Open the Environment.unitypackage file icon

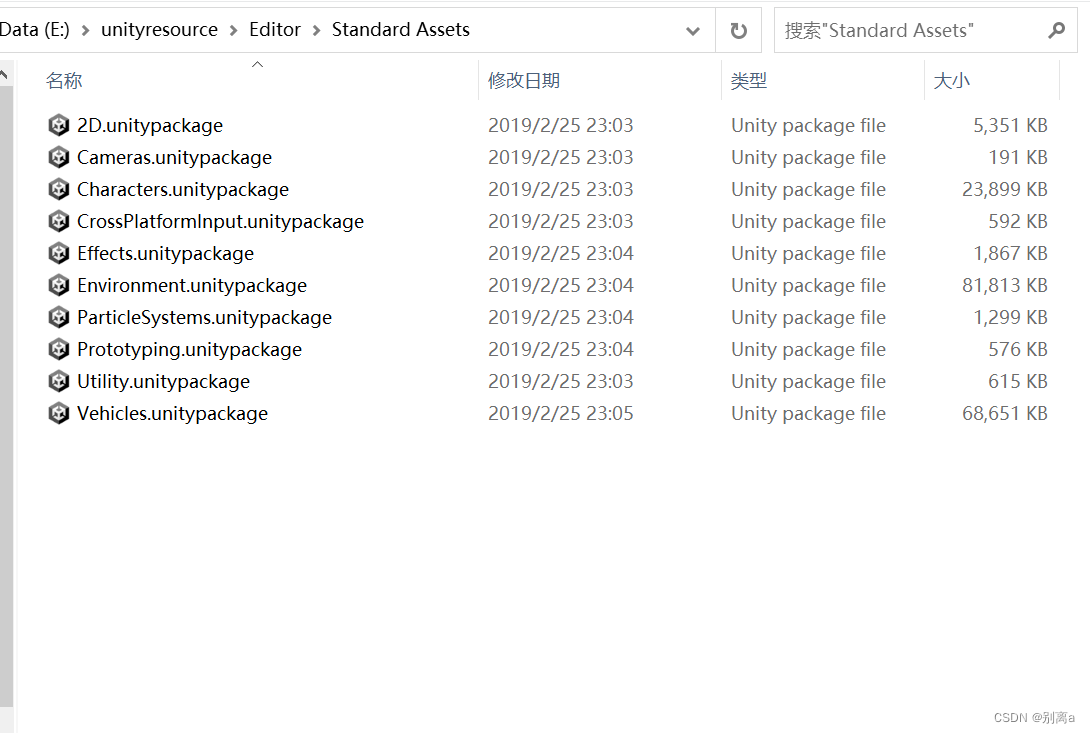point(58,285)
